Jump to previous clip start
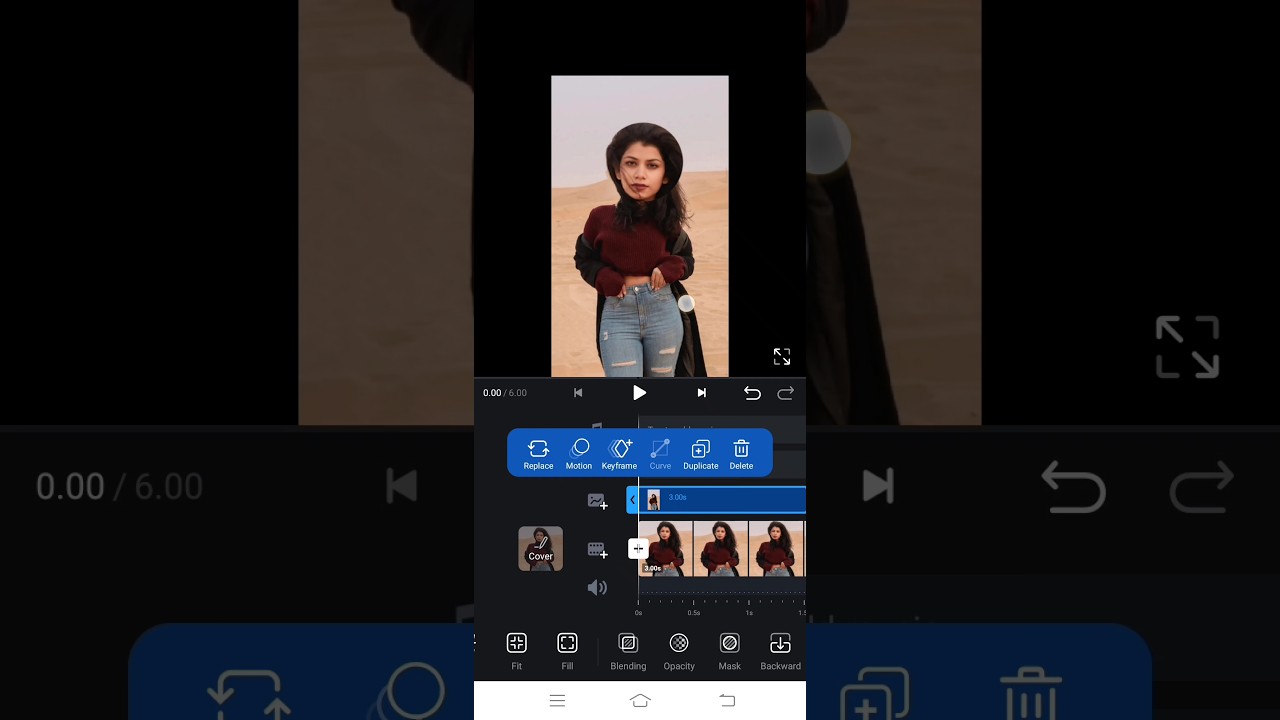This screenshot has width=1280, height=720. (578, 393)
